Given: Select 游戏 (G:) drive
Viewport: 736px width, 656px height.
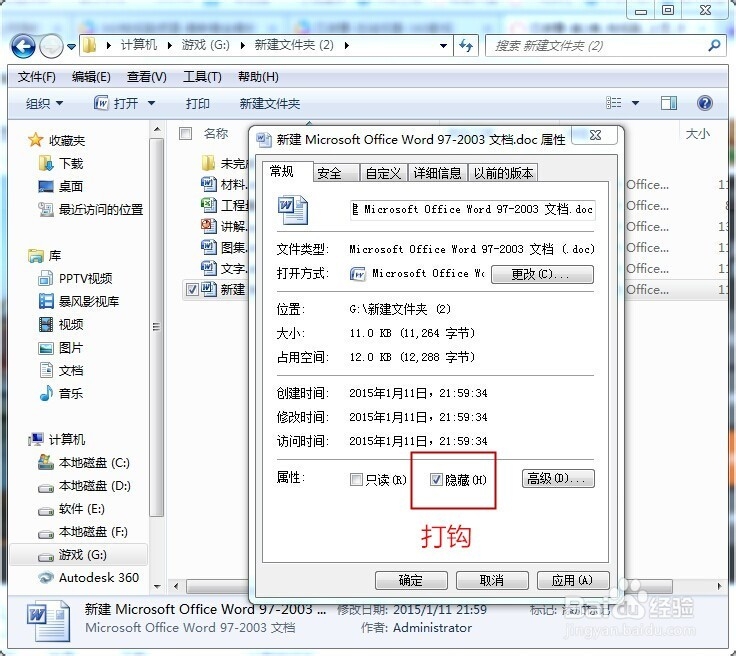Looking at the screenshot, I should 81,555.
